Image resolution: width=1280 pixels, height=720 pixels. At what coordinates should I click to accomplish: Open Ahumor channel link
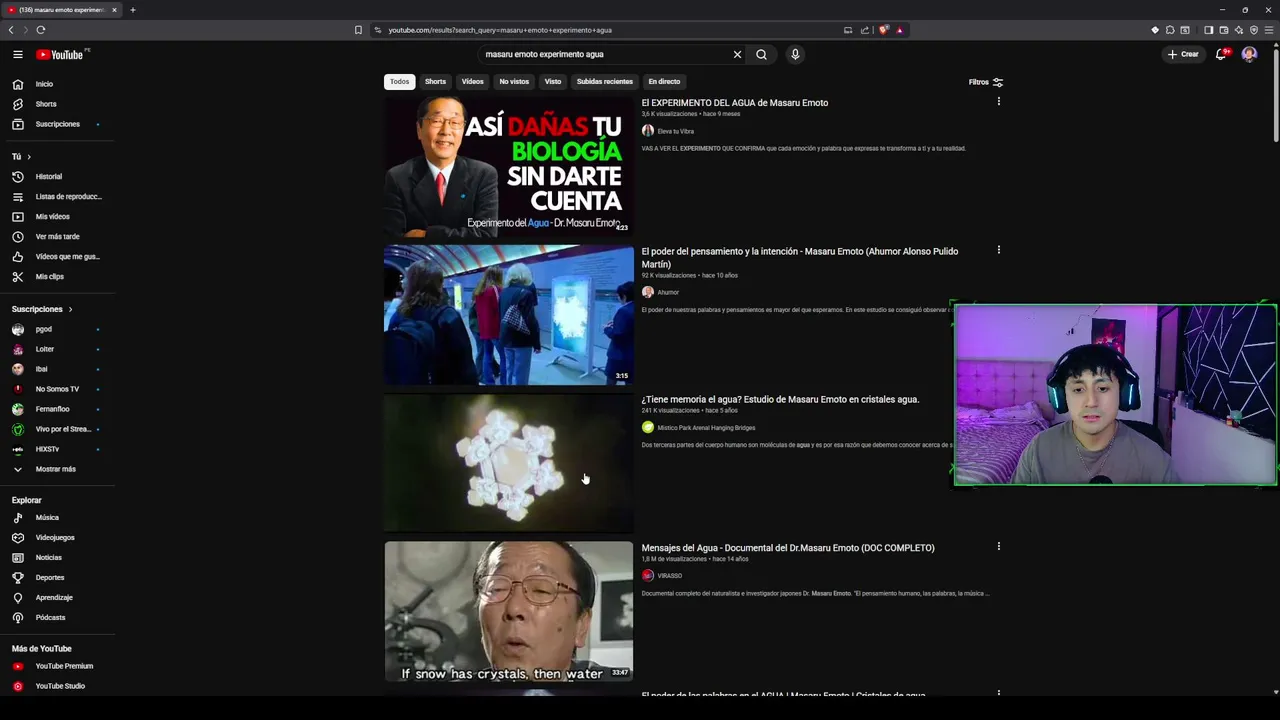[668, 292]
